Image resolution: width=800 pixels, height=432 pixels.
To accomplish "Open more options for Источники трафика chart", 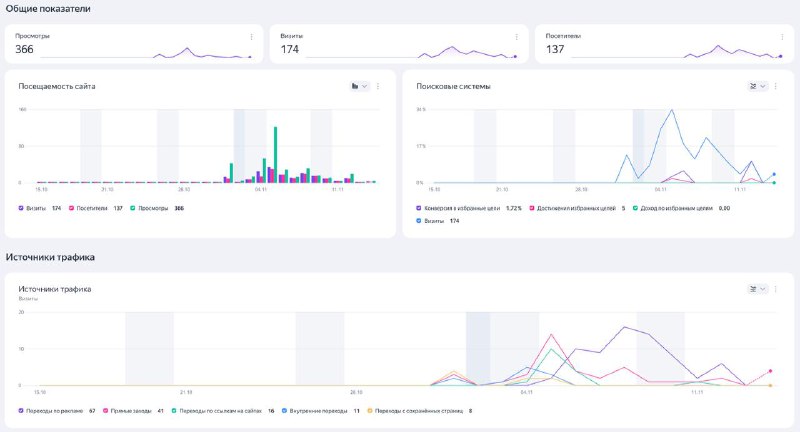I will (776, 289).
